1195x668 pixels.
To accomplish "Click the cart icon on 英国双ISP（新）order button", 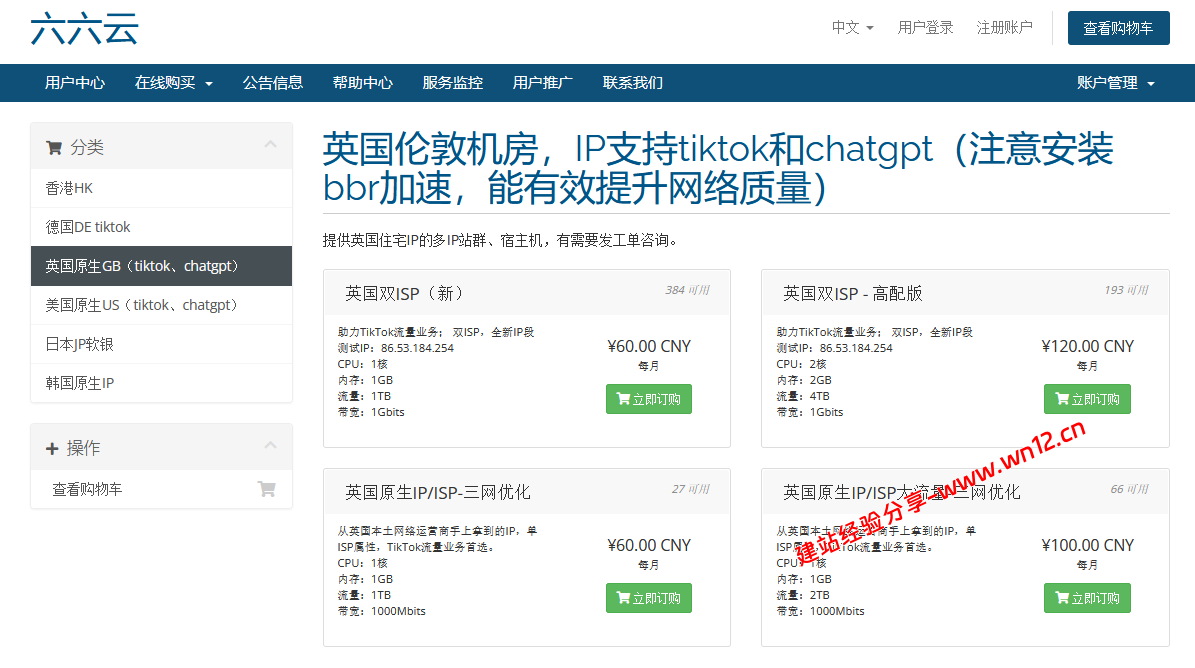I will 624,398.
